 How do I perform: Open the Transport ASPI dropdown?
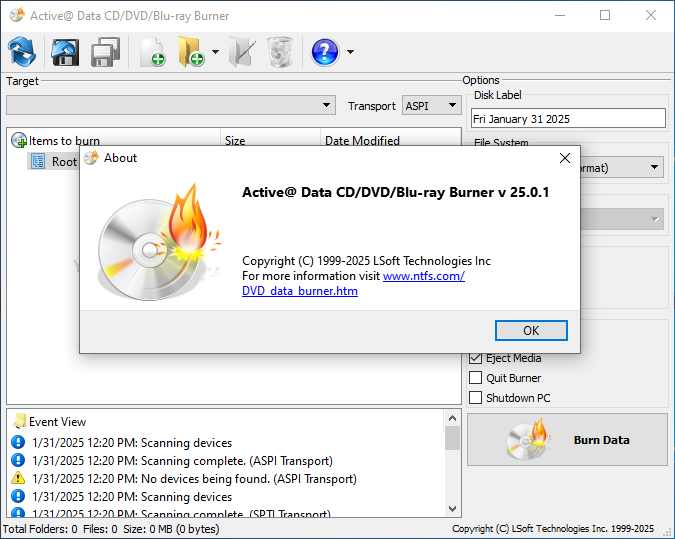click(431, 105)
